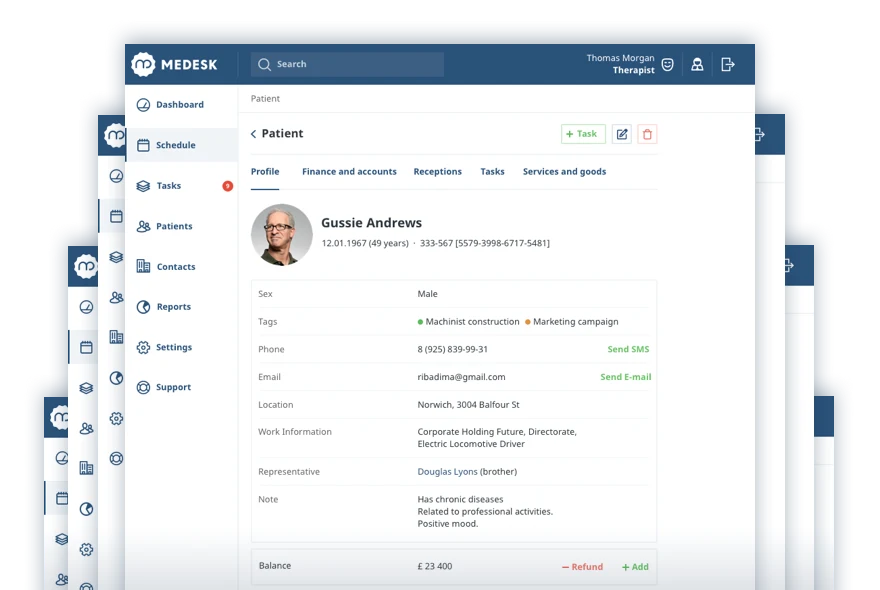Image resolution: width=880 pixels, height=590 pixels.
Task: Click the logout icon in third window
Action: [789, 265]
